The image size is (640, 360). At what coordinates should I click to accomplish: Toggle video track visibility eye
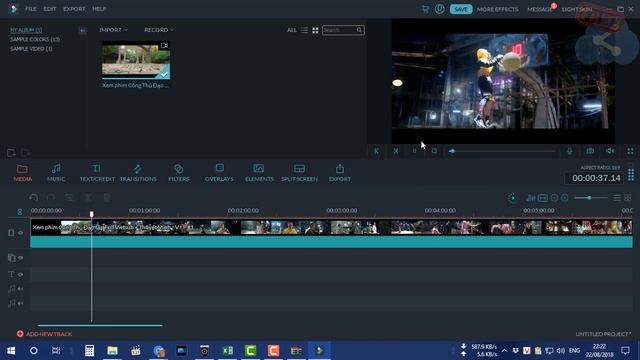[x=20, y=233]
